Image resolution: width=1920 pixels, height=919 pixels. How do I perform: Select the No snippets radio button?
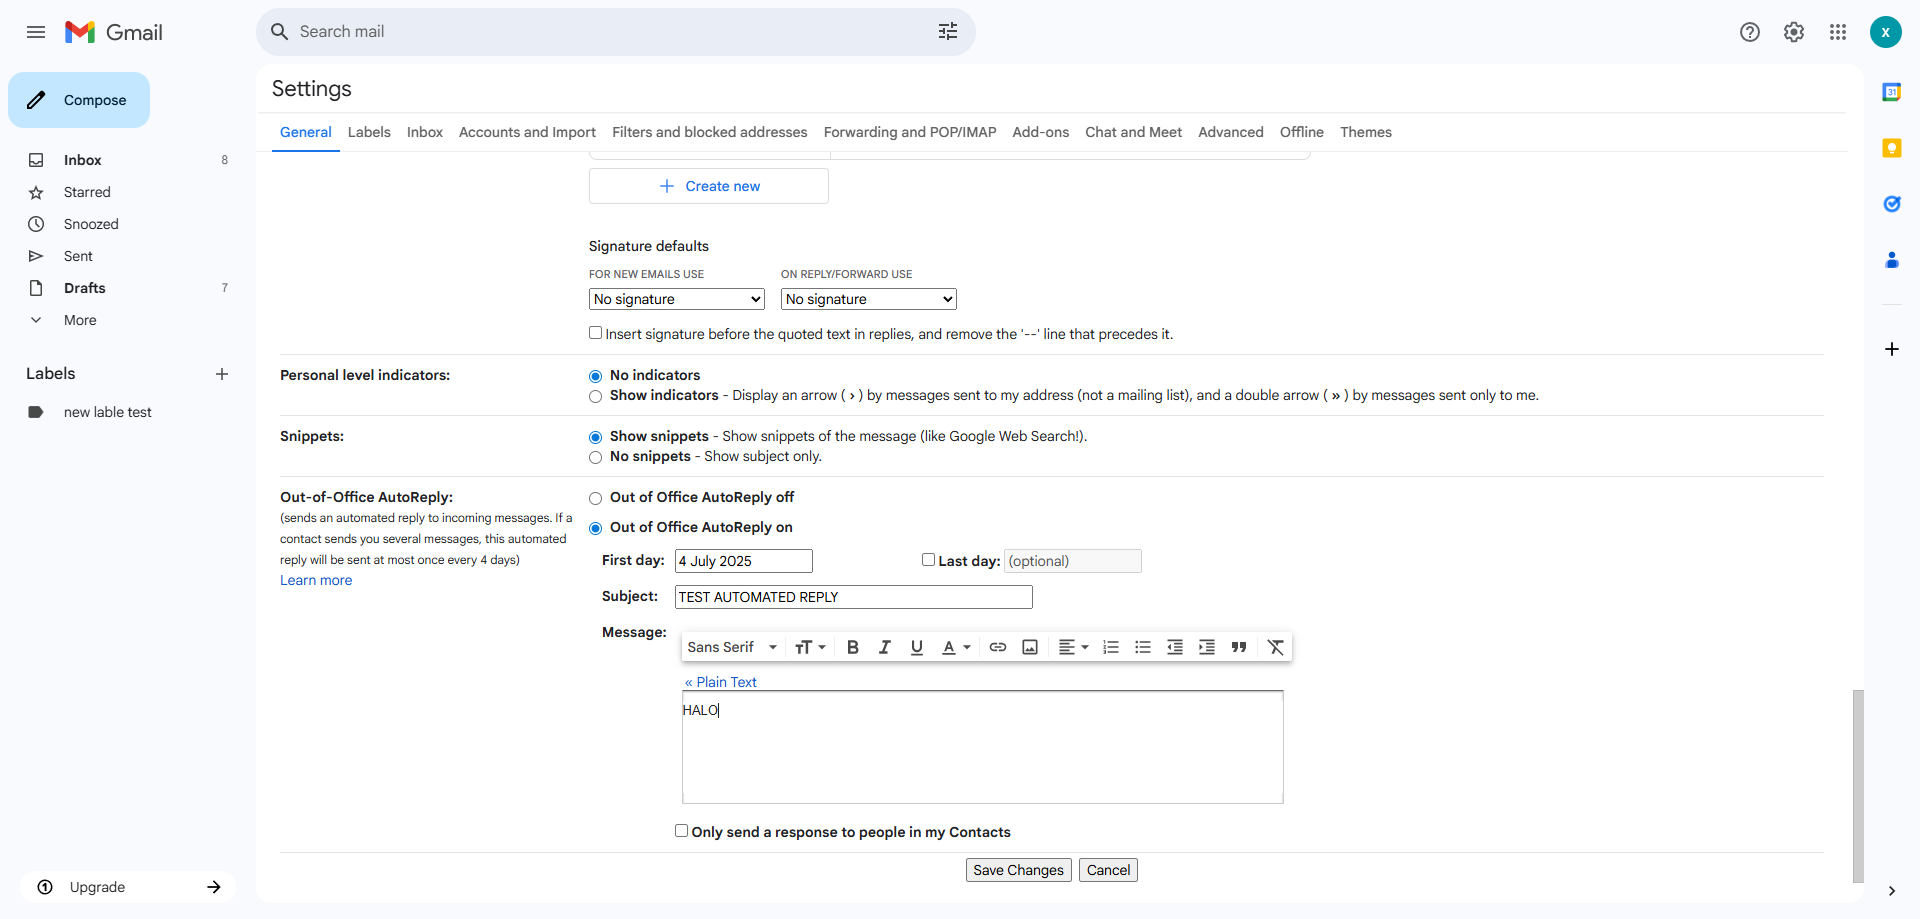(596, 458)
